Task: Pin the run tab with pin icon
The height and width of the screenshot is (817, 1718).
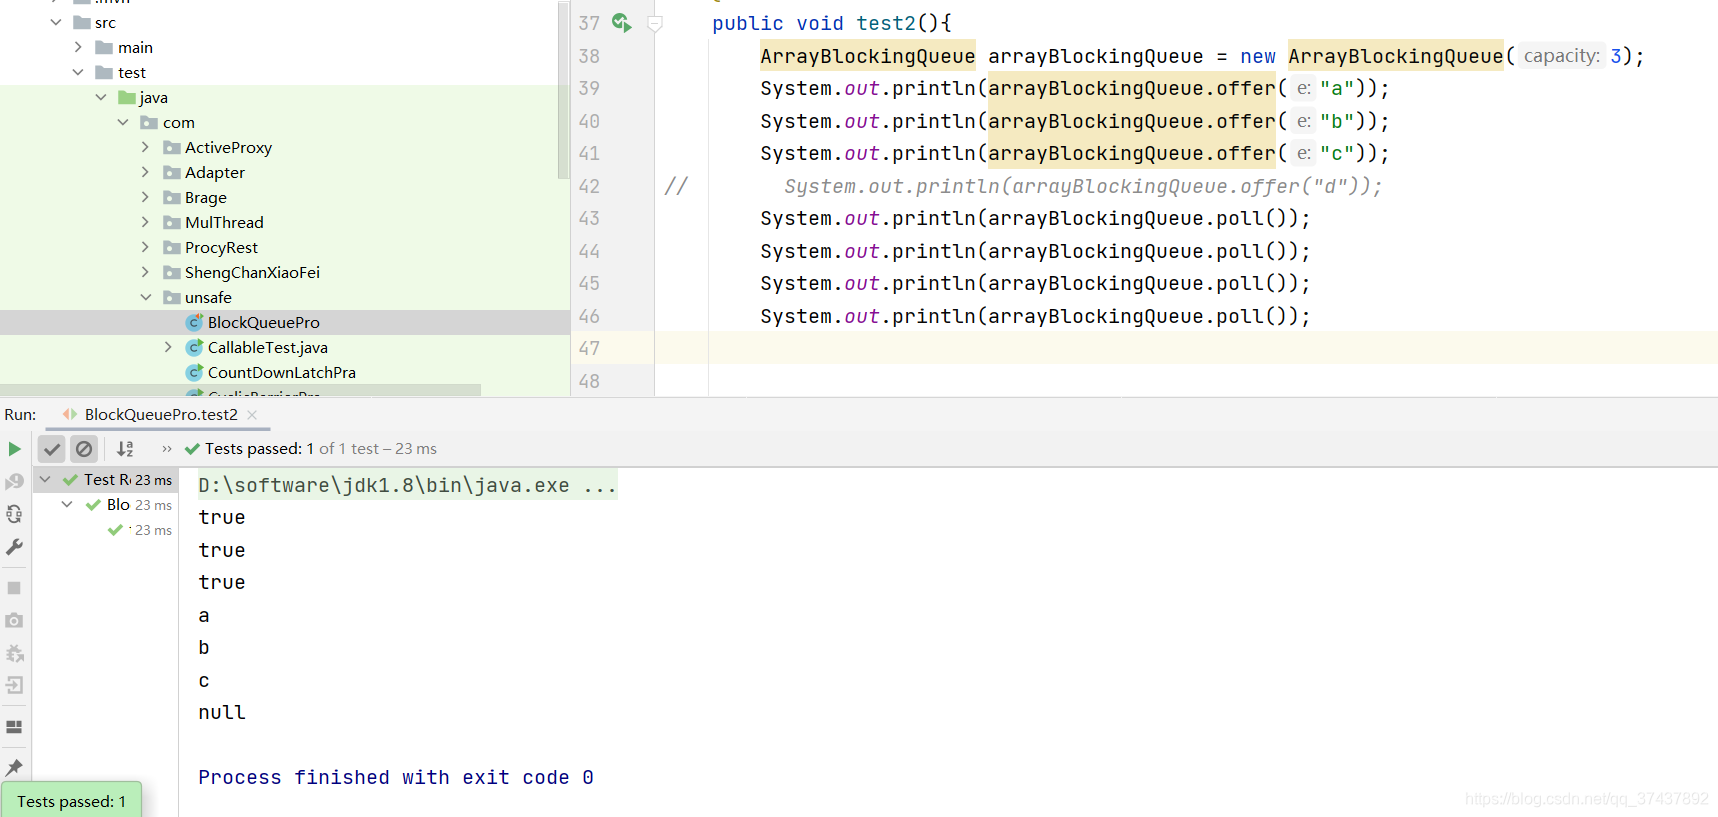Action: 14,767
